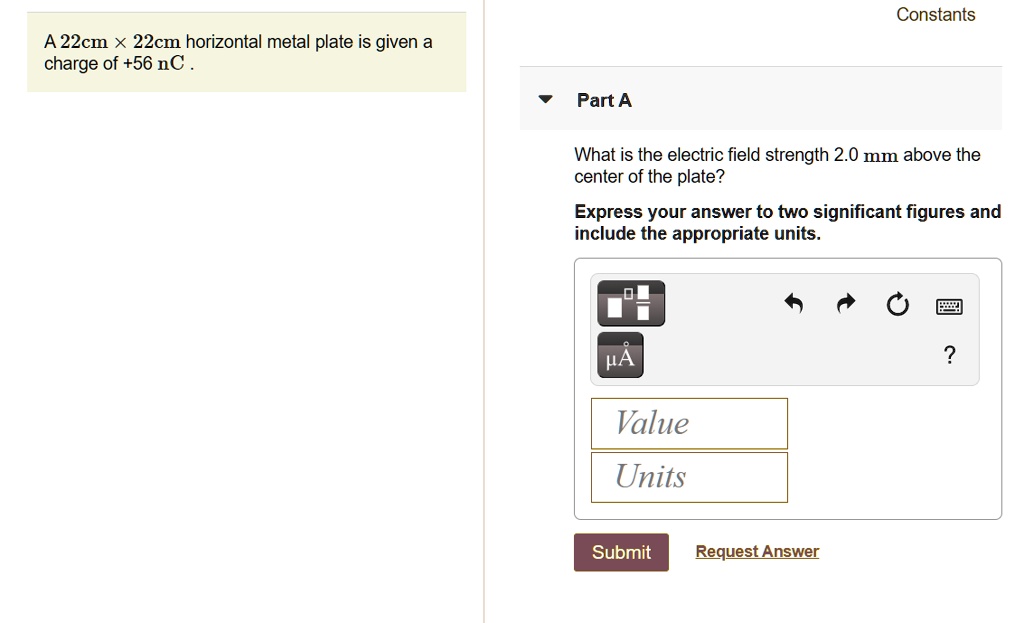Click the answer entry toolbar area
This screenshot has width=1024, height=623.
click(784, 328)
